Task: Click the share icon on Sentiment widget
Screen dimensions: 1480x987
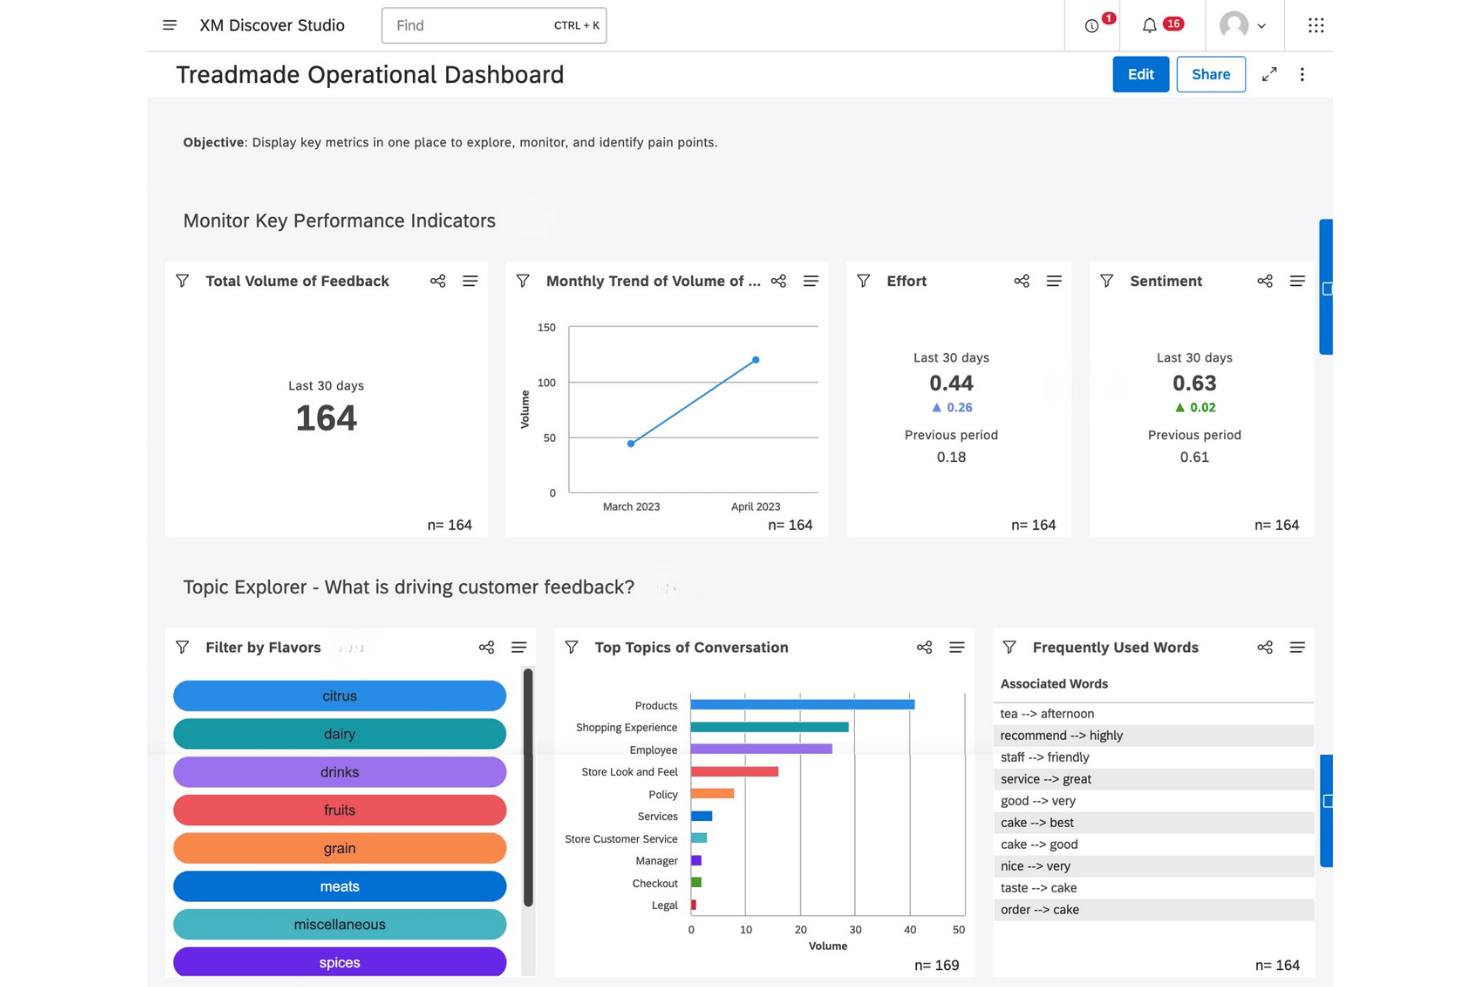Action: (1265, 281)
